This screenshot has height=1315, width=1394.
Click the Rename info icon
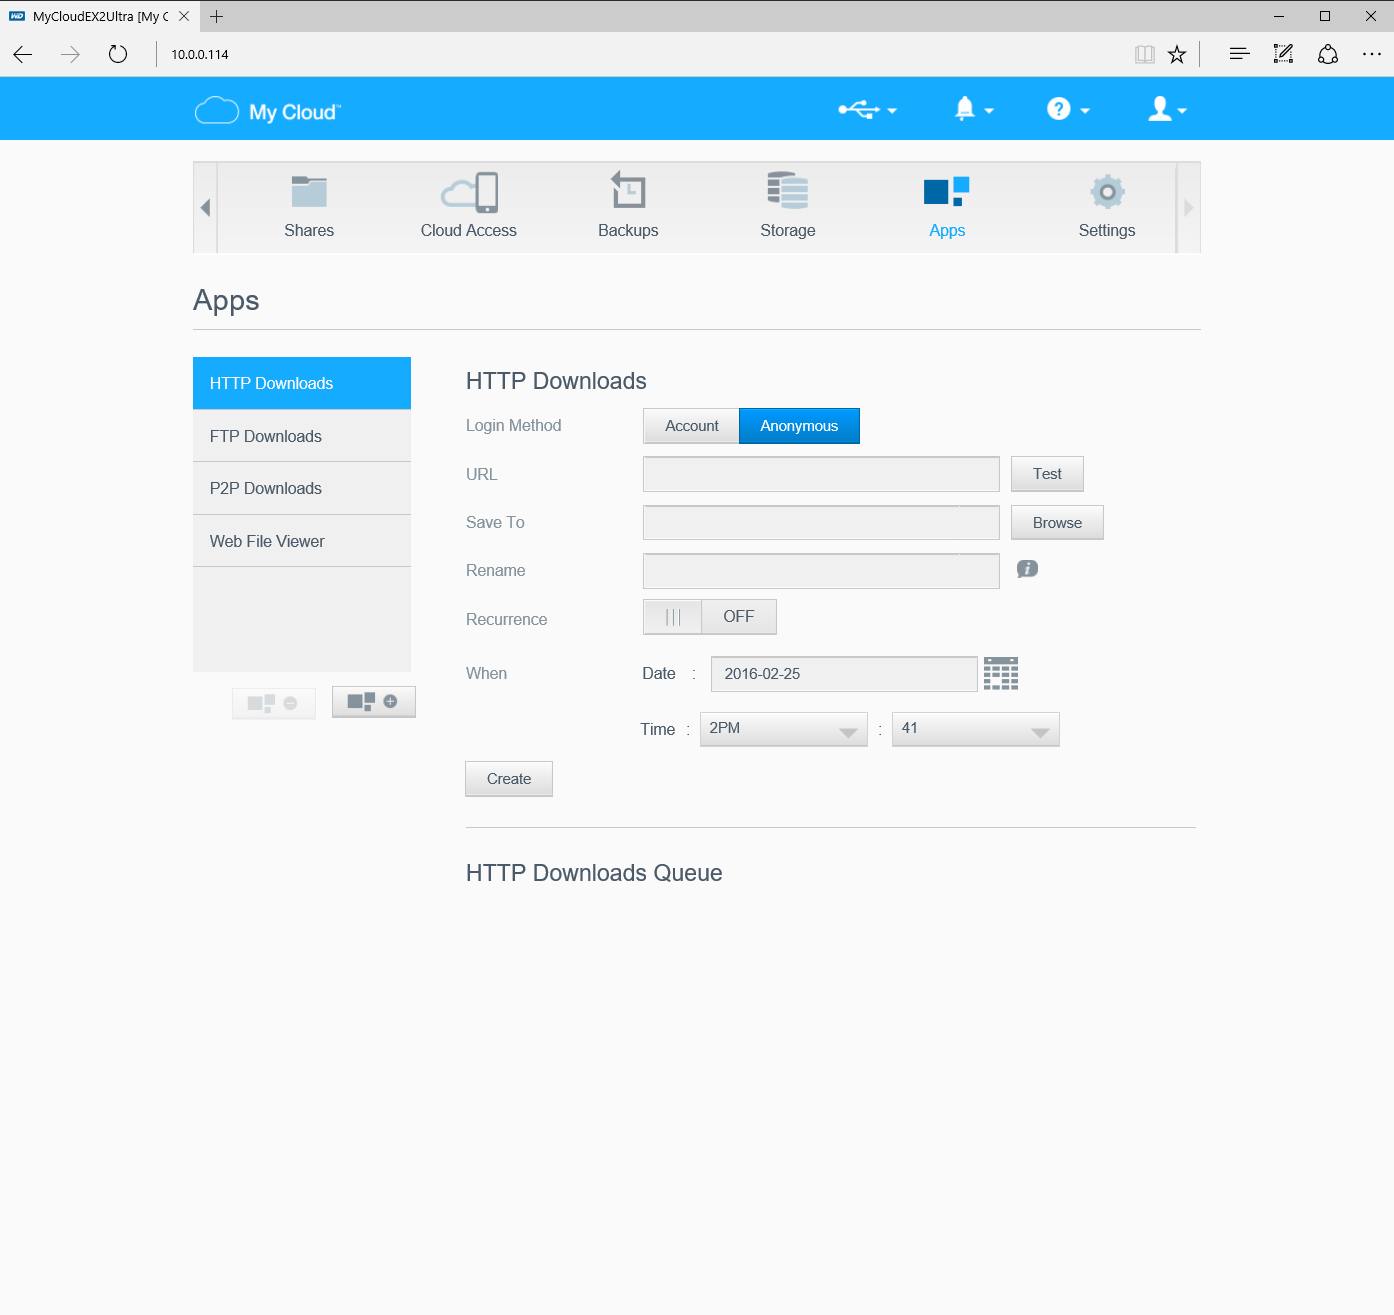[1027, 569]
